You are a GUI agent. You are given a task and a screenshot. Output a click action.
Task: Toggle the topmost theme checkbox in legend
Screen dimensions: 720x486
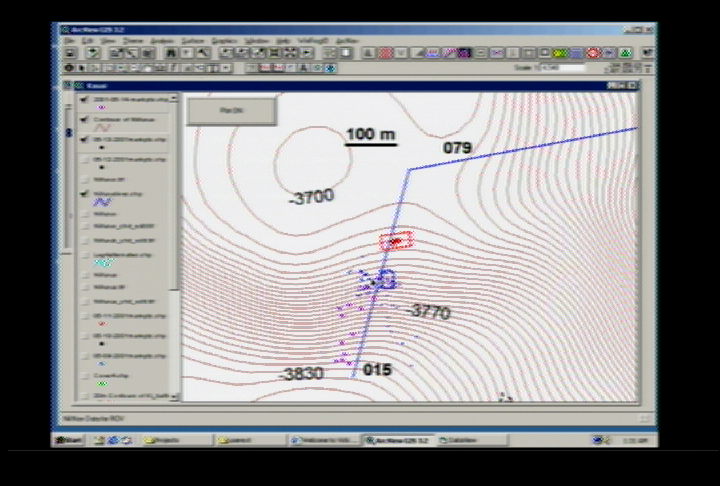[85, 99]
